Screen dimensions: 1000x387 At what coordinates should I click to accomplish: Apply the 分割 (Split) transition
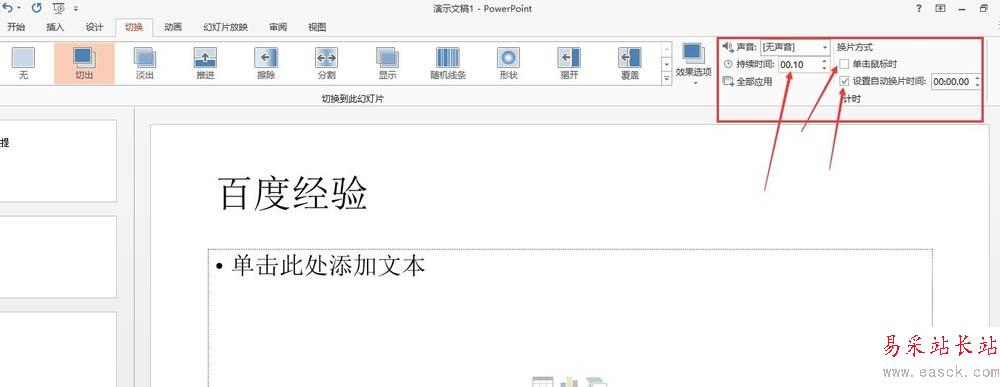[x=327, y=63]
